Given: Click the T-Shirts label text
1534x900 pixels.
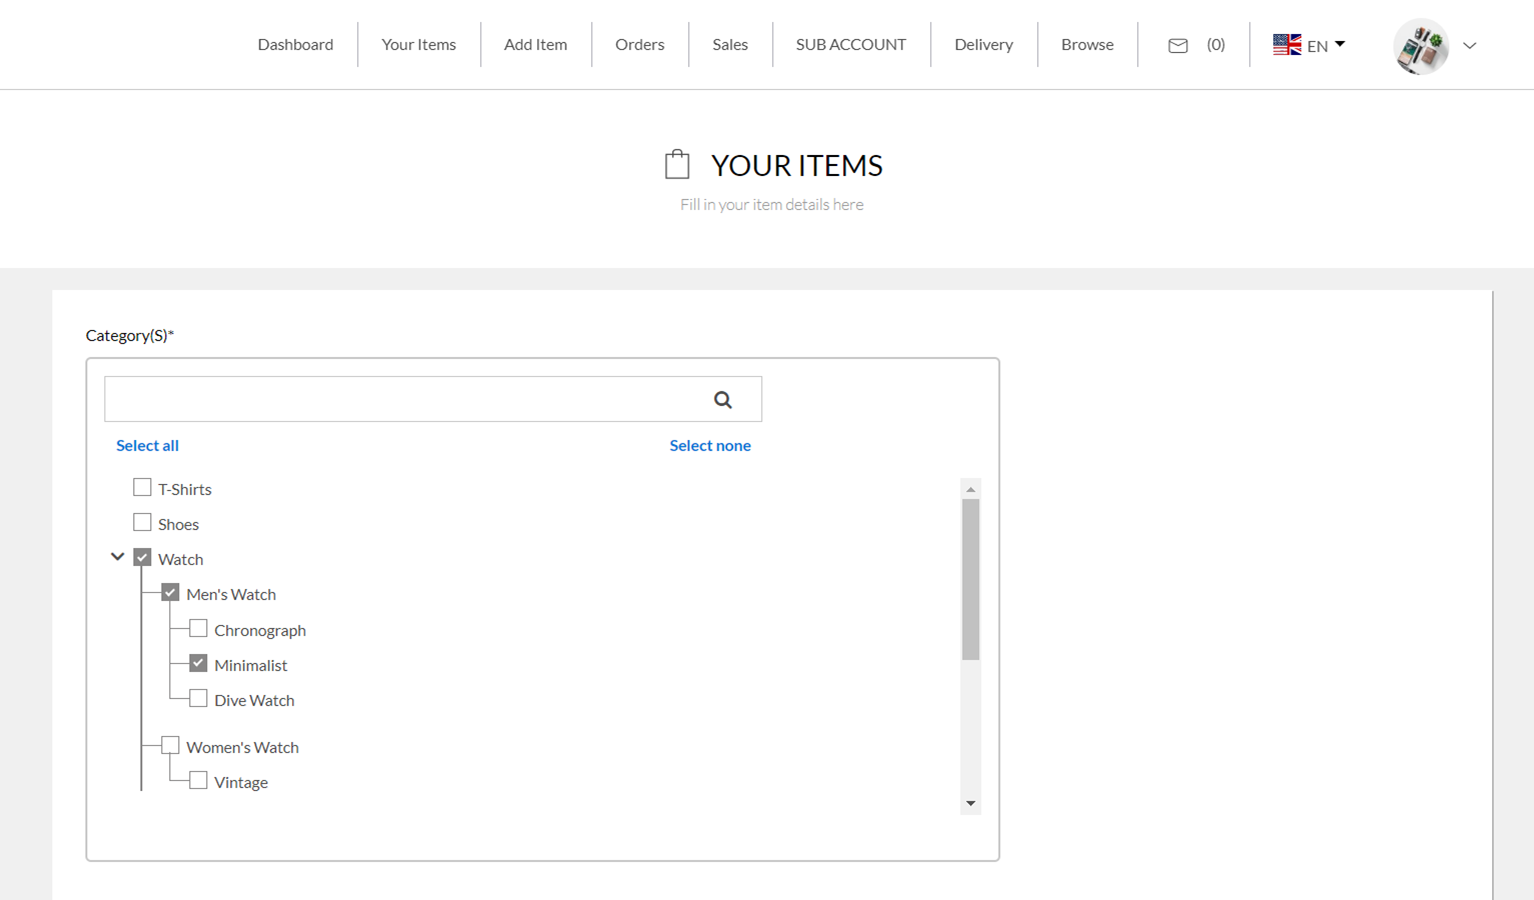Looking at the screenshot, I should click(185, 490).
